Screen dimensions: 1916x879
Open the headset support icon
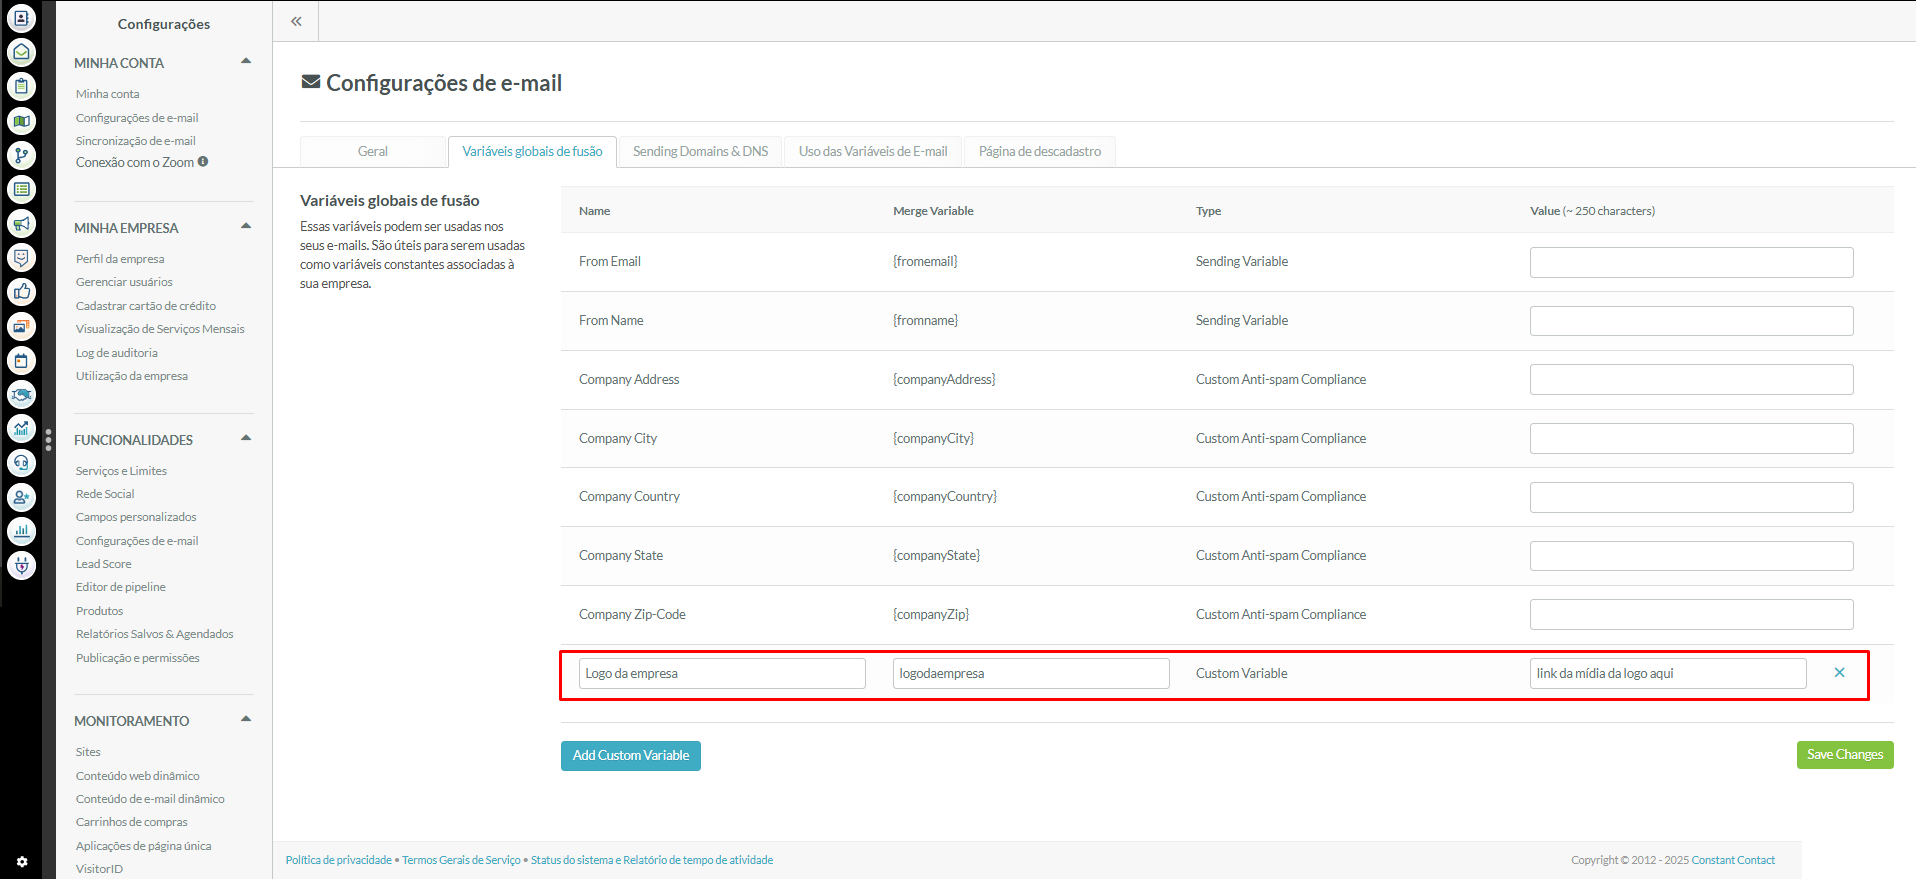[21, 463]
